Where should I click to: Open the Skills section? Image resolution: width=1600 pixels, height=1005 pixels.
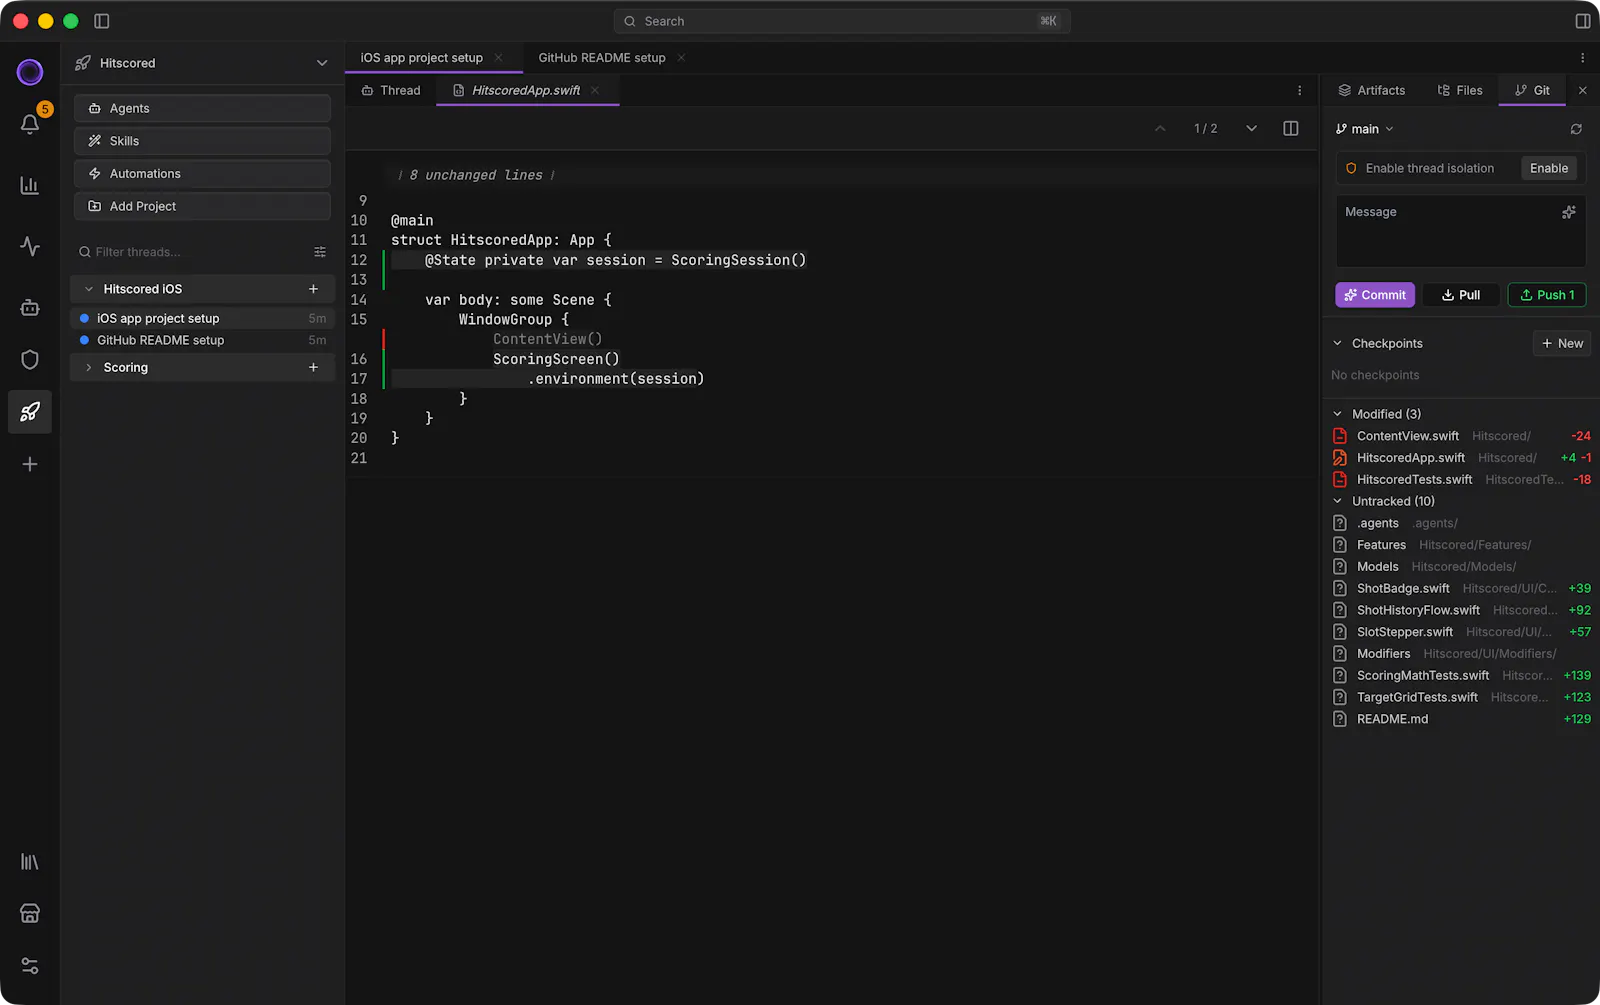(202, 141)
